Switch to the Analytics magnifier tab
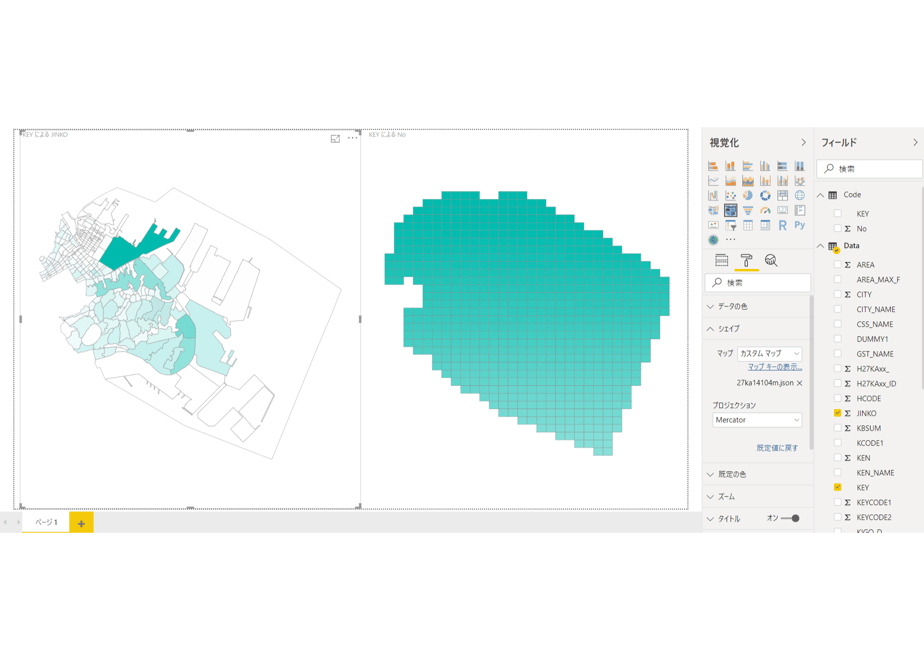This screenshot has height=660, width=924. click(771, 260)
